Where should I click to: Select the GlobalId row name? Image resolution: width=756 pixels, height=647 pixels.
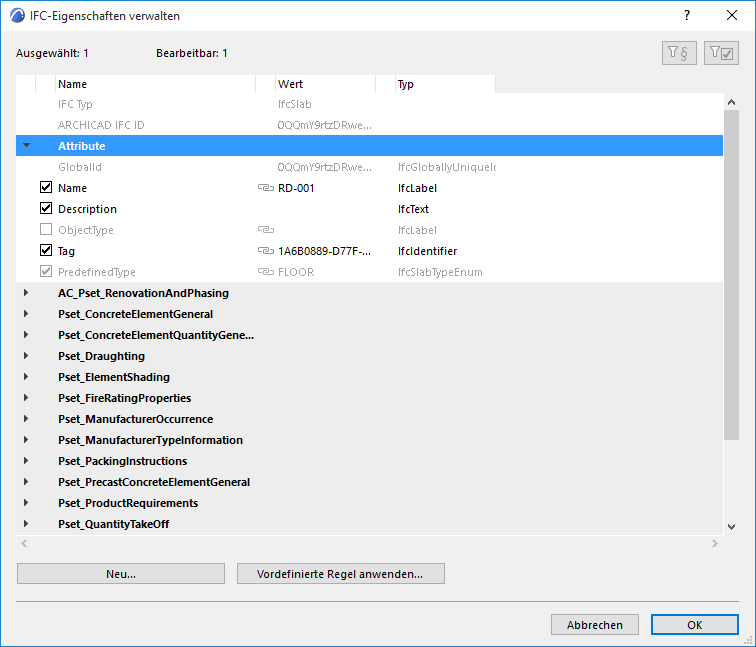(80, 167)
